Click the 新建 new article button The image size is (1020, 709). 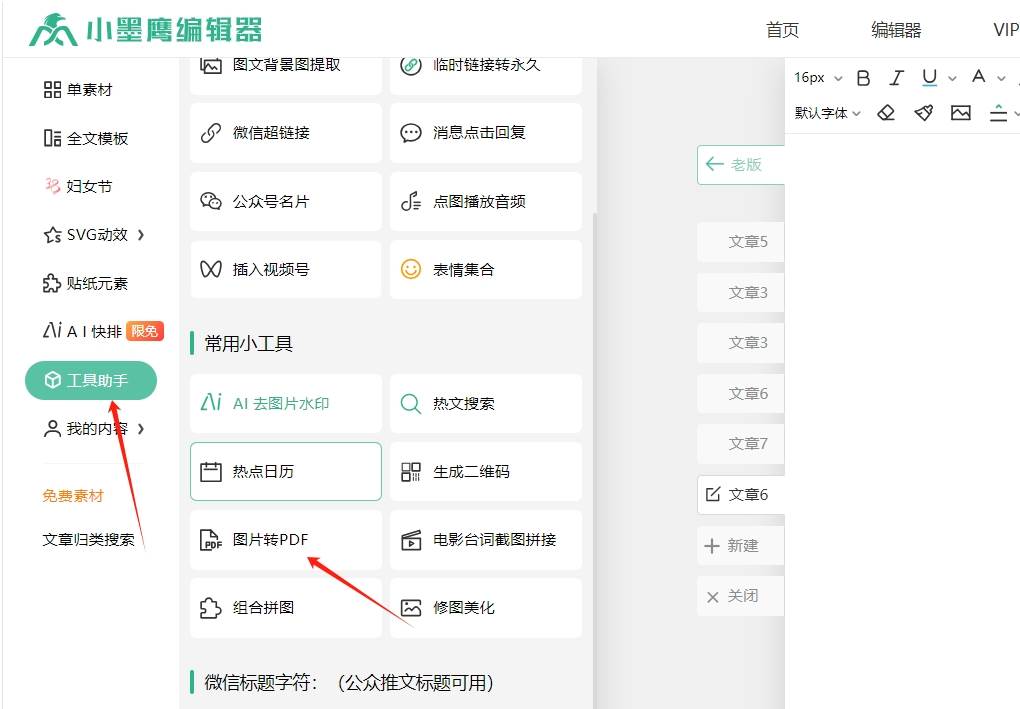pyautogui.click(x=740, y=546)
